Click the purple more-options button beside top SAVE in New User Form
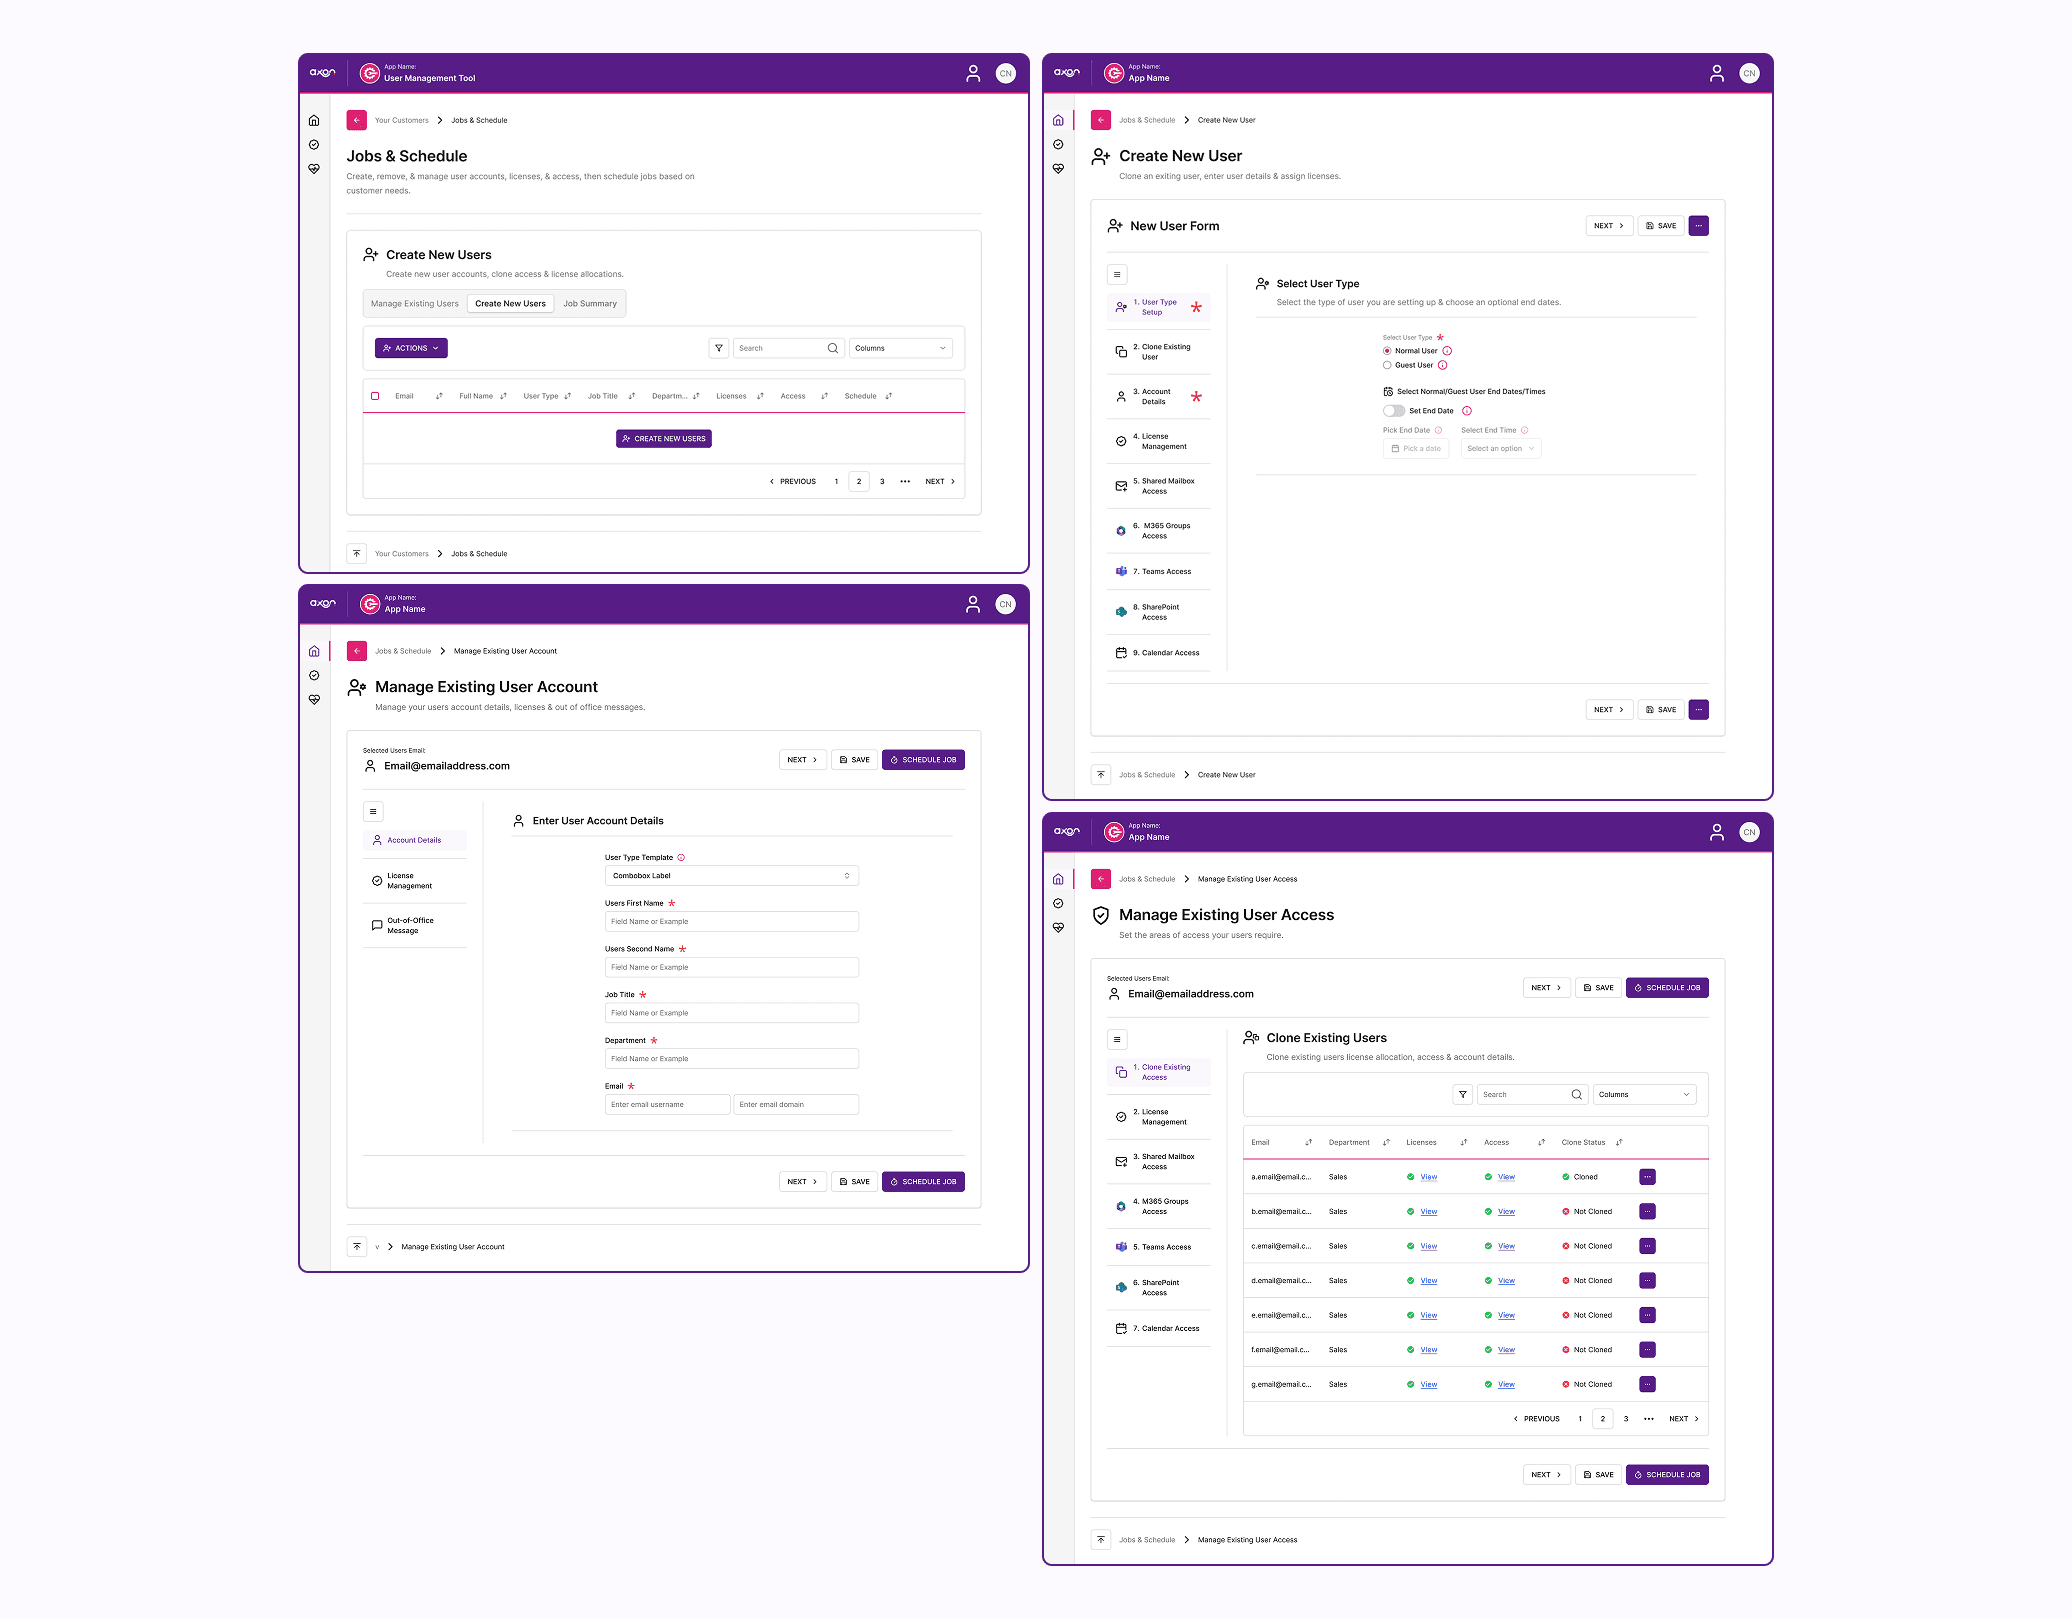 [1698, 226]
